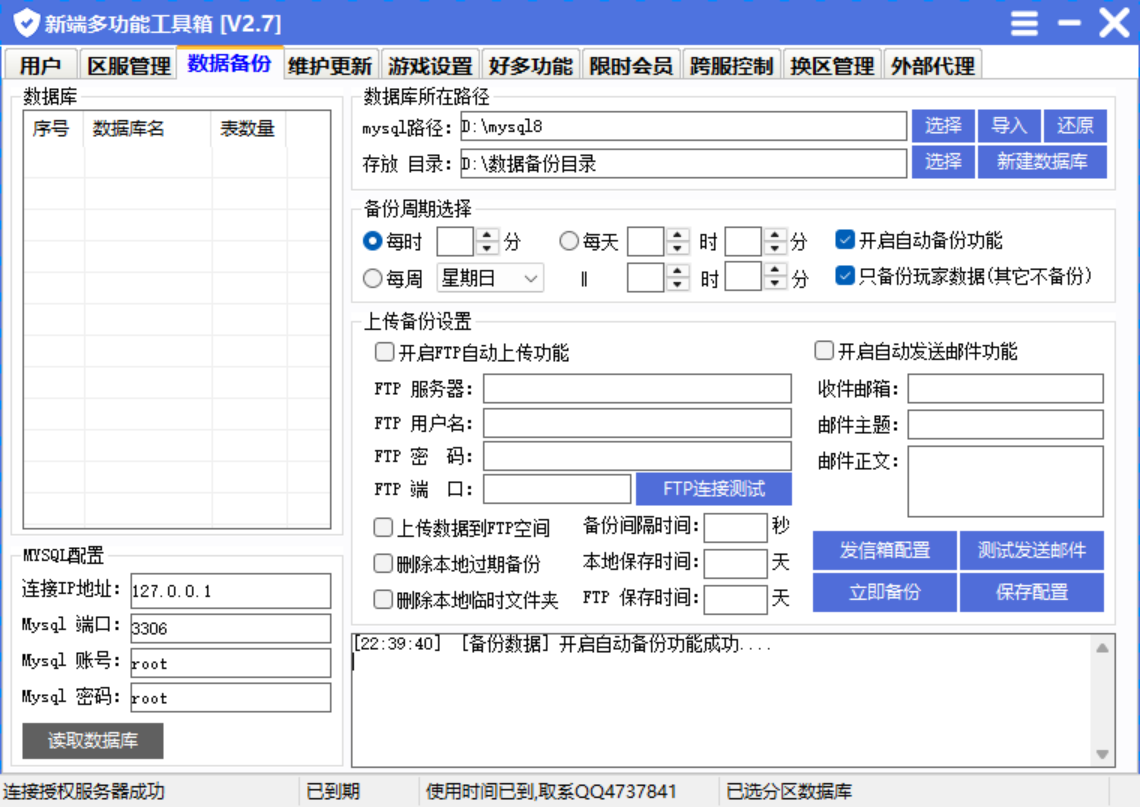The image size is (1140, 807).
Task: Enable 开启FTP自动上传功能 checkbox
Action: tap(384, 352)
